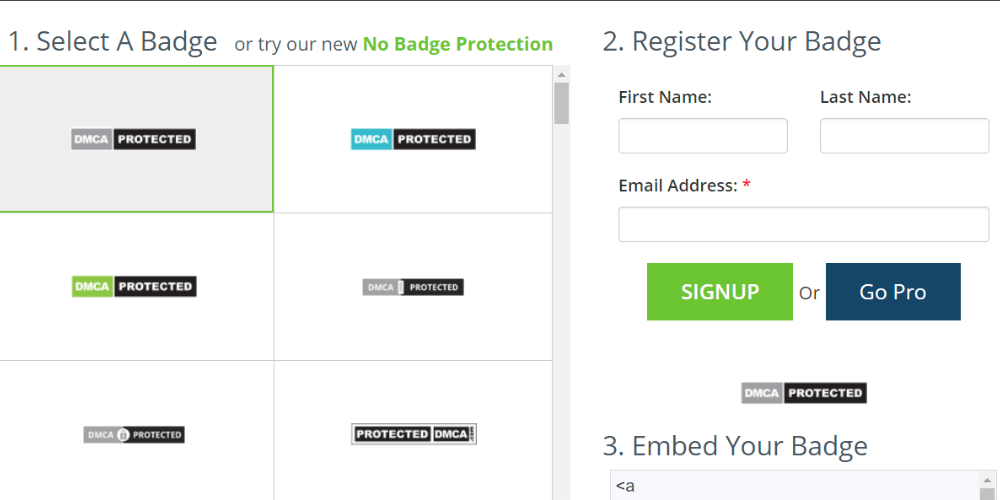Click the embed code box scroll-up arrow

coord(987,480)
